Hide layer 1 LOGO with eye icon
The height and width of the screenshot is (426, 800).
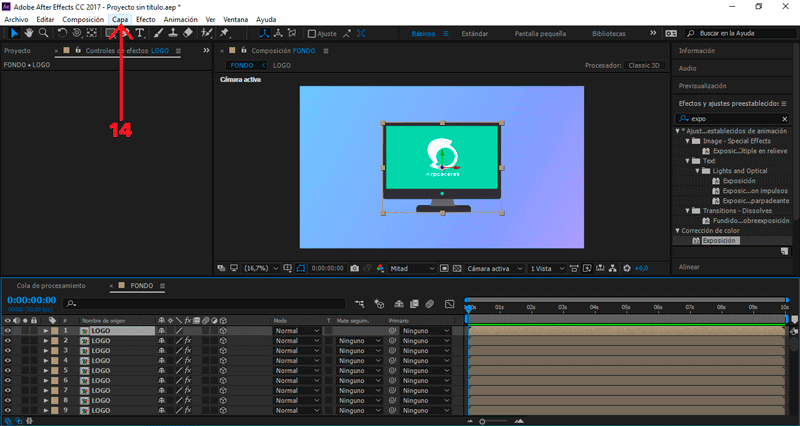pyautogui.click(x=8, y=330)
